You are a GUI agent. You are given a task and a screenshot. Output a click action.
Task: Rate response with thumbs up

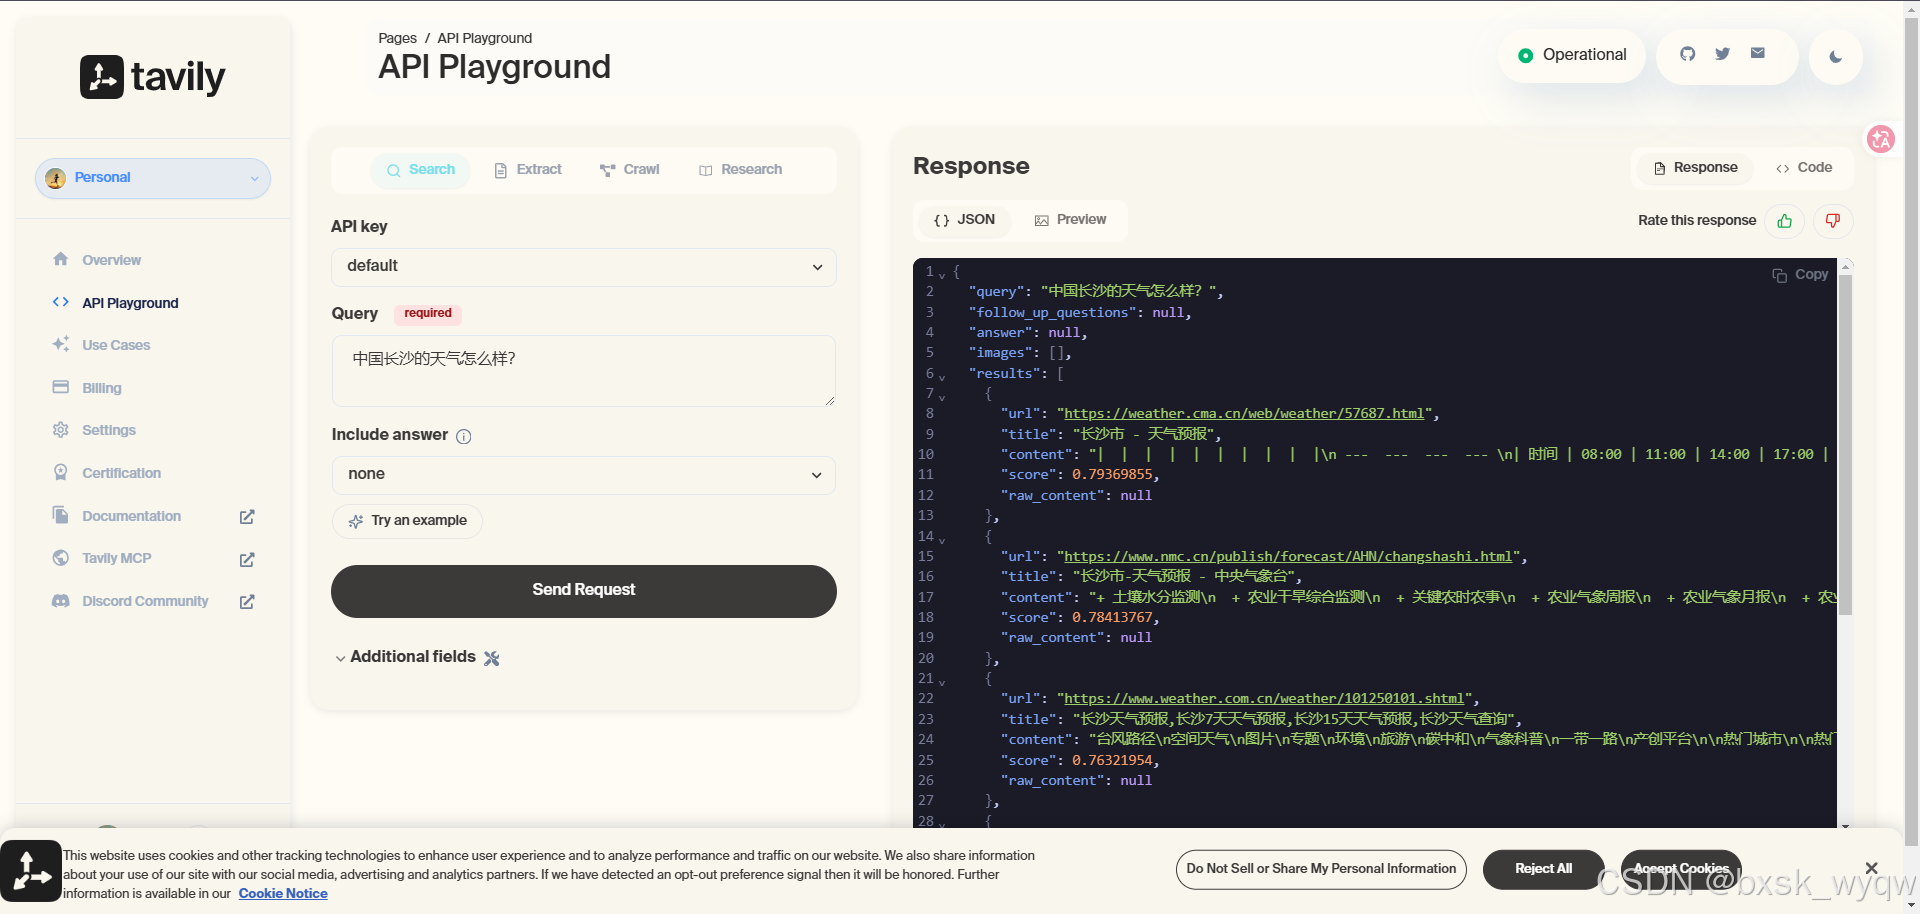pyautogui.click(x=1785, y=221)
